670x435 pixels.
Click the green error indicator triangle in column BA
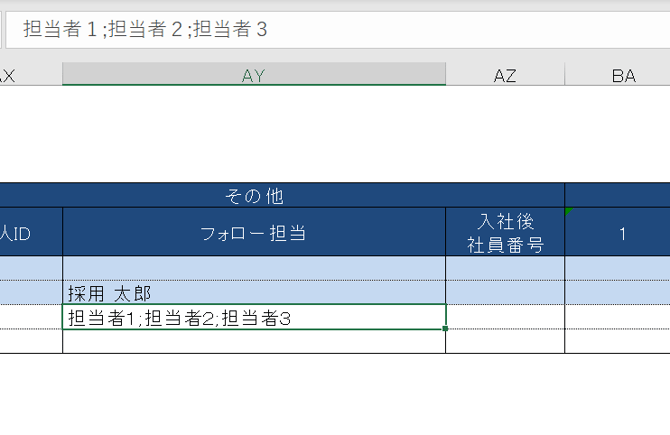(x=570, y=212)
